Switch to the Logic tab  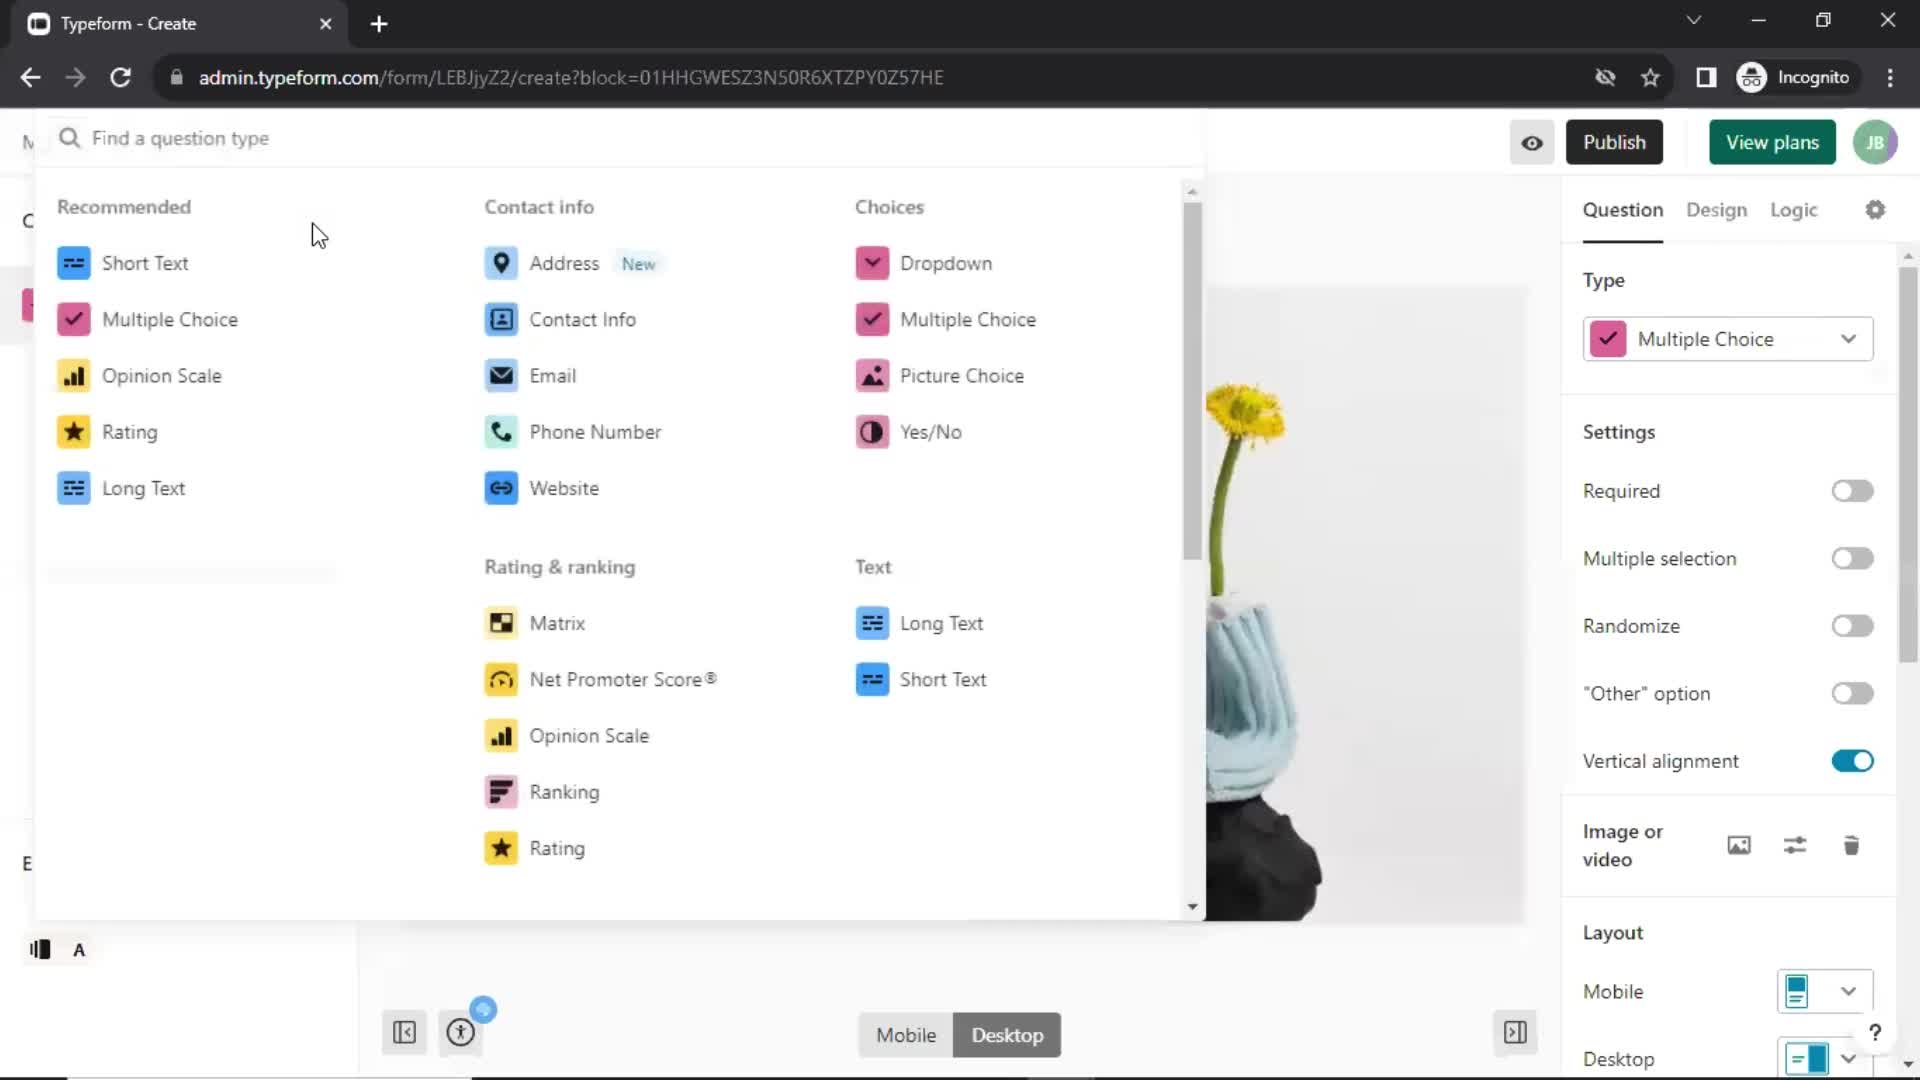[1793, 210]
